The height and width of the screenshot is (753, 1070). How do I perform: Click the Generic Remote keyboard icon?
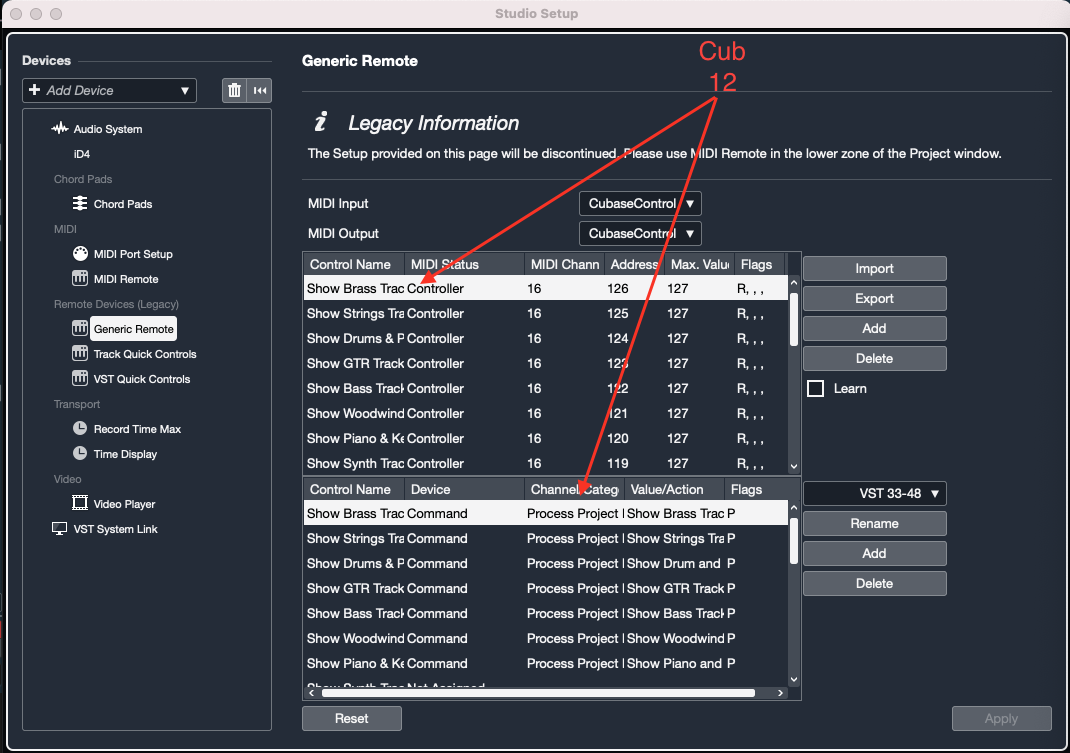coord(80,328)
